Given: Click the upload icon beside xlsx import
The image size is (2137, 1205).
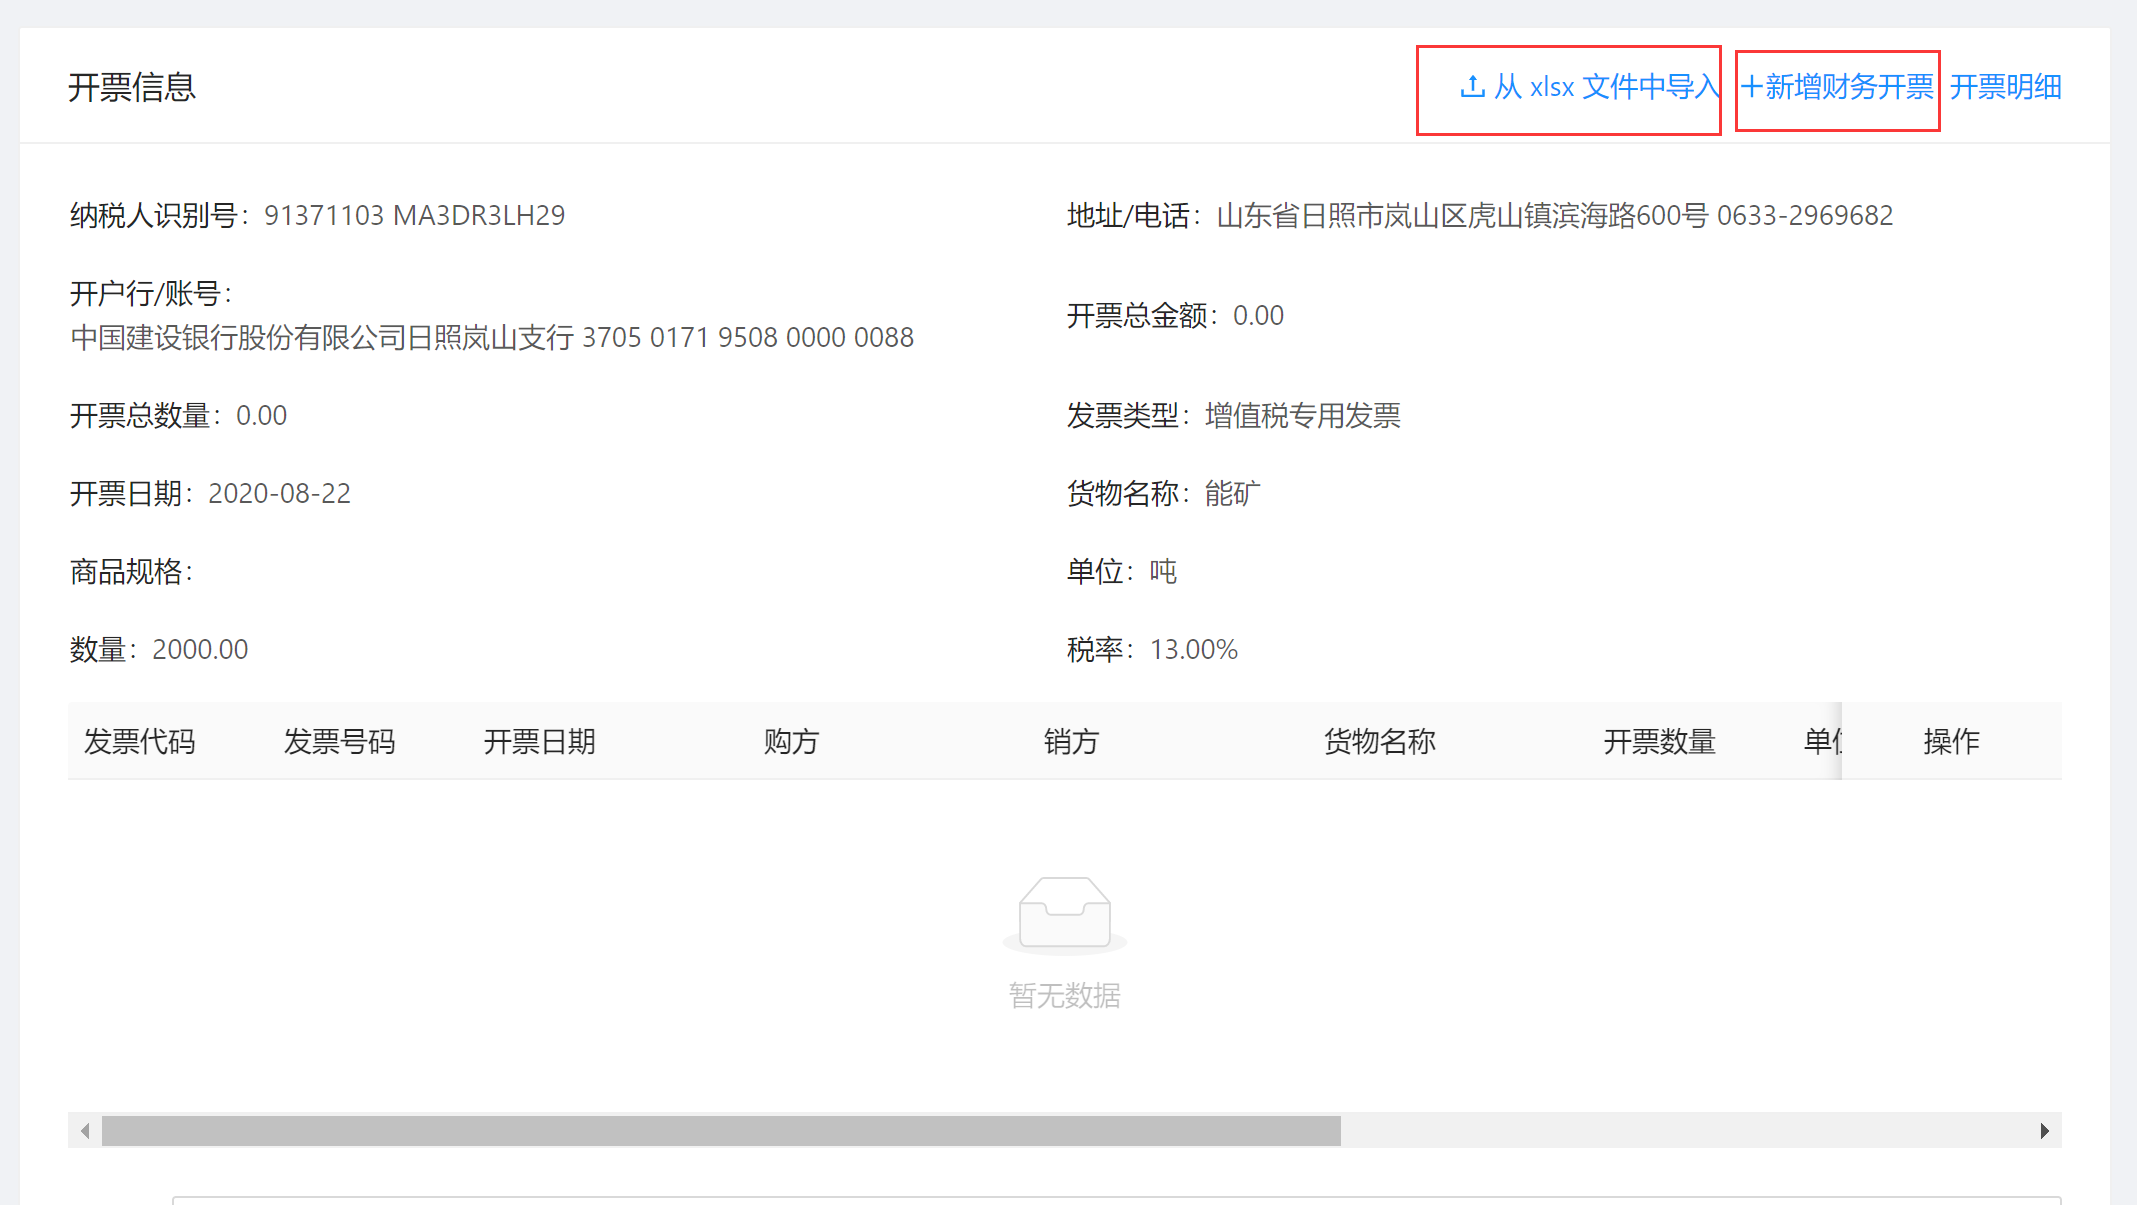Looking at the screenshot, I should point(1472,87).
